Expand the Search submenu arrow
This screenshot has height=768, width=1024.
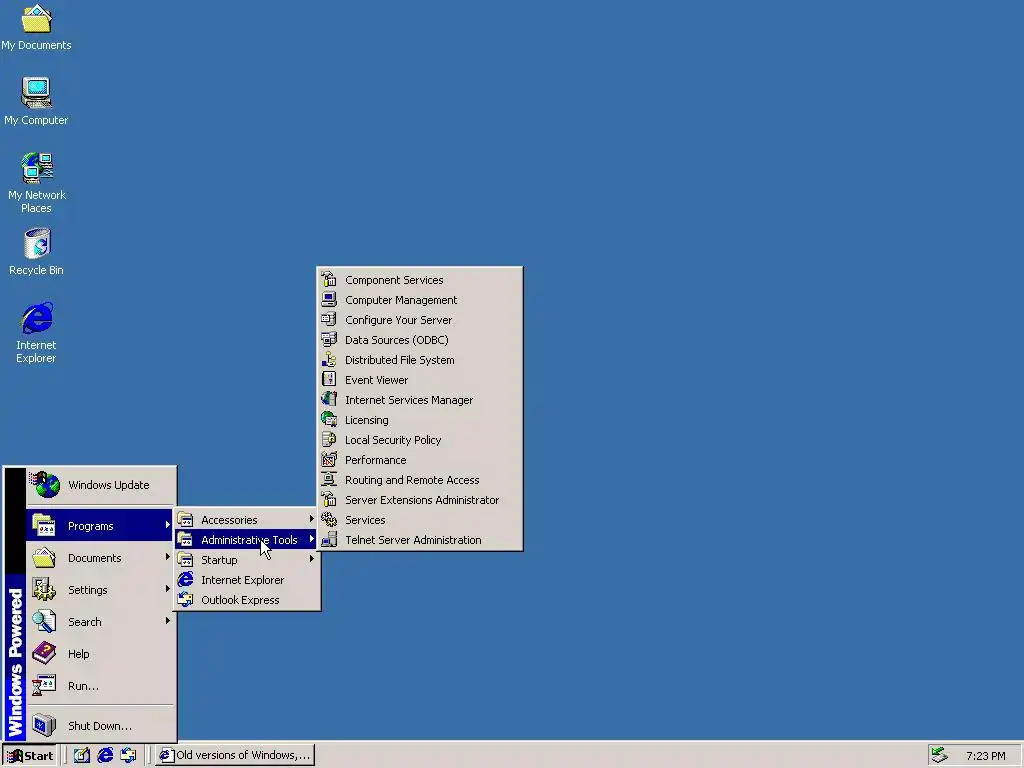[168, 621]
